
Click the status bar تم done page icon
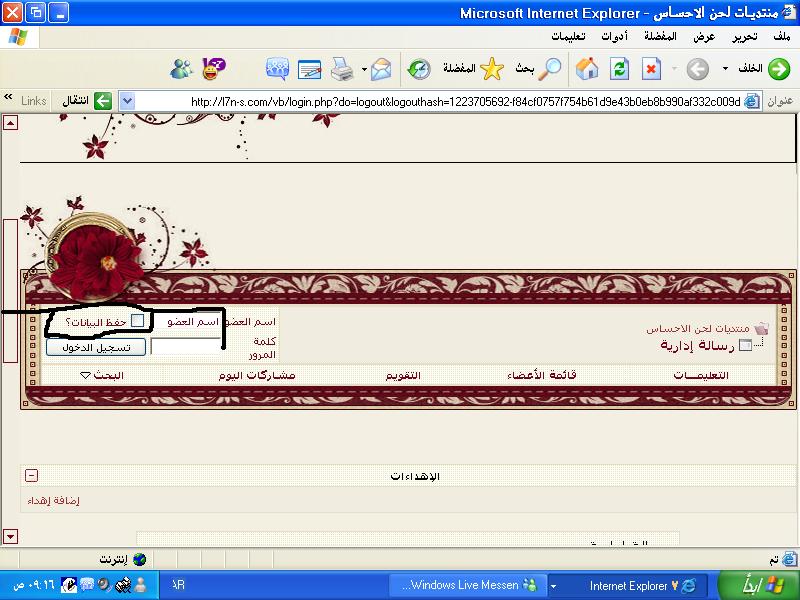(789, 559)
